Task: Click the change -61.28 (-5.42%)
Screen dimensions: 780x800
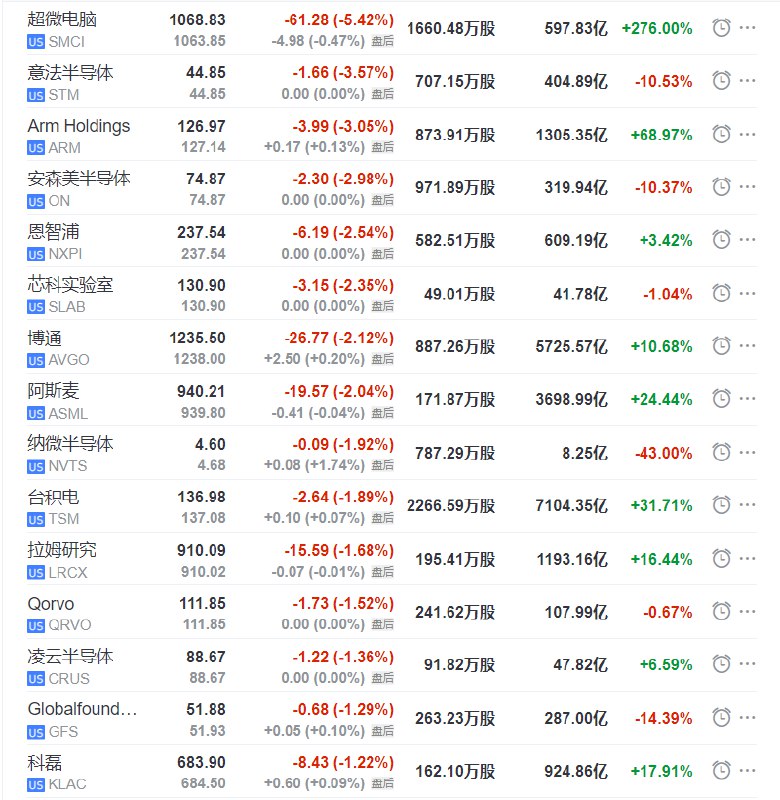Action: coord(339,20)
